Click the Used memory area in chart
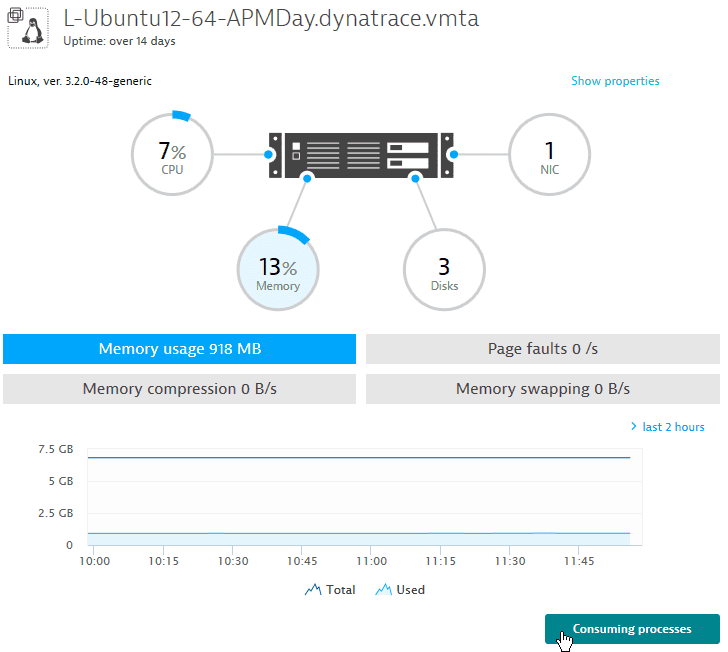Viewport: 728px width, 652px height. click(359, 539)
